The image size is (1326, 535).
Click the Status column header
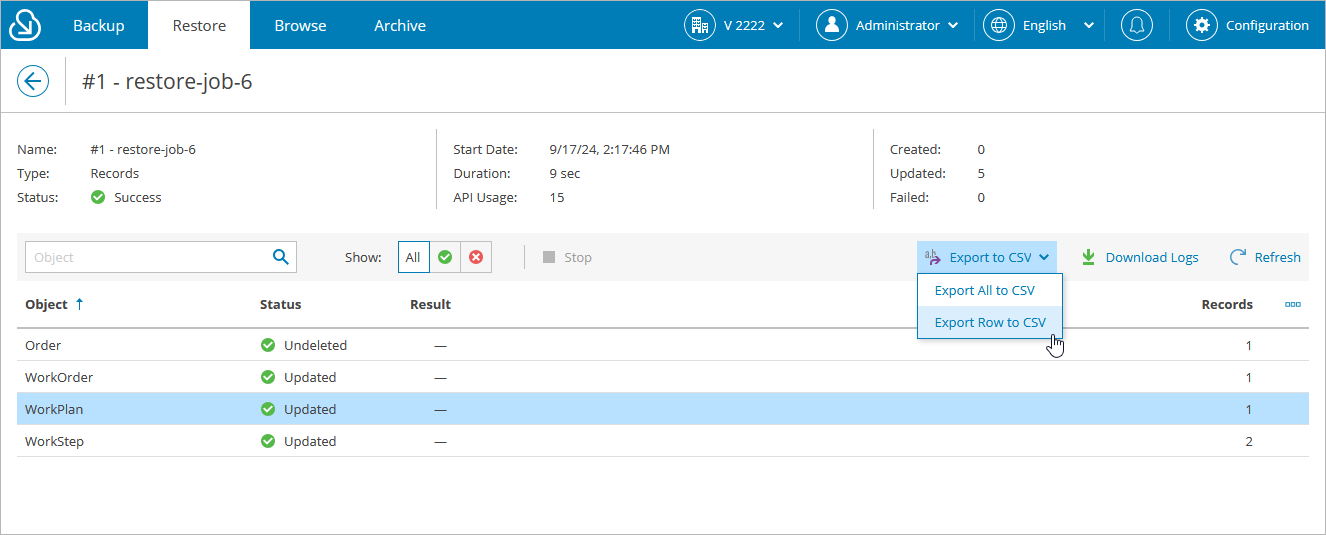(x=280, y=304)
